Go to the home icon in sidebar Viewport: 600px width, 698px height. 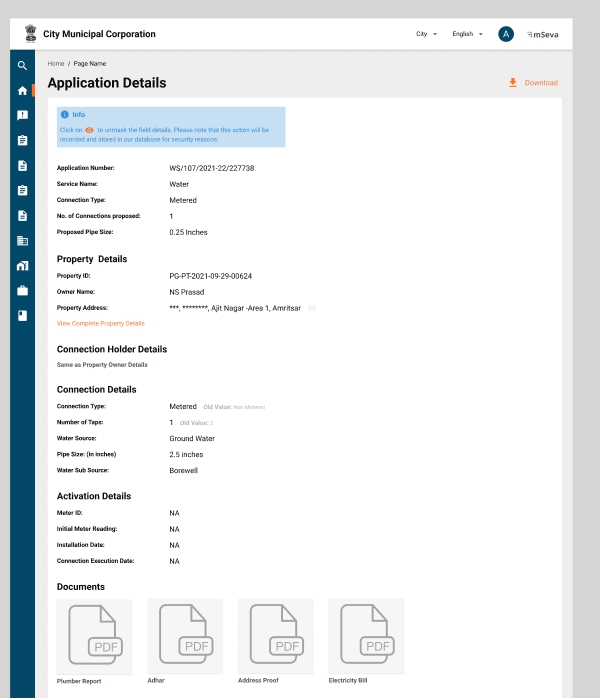tap(22, 91)
